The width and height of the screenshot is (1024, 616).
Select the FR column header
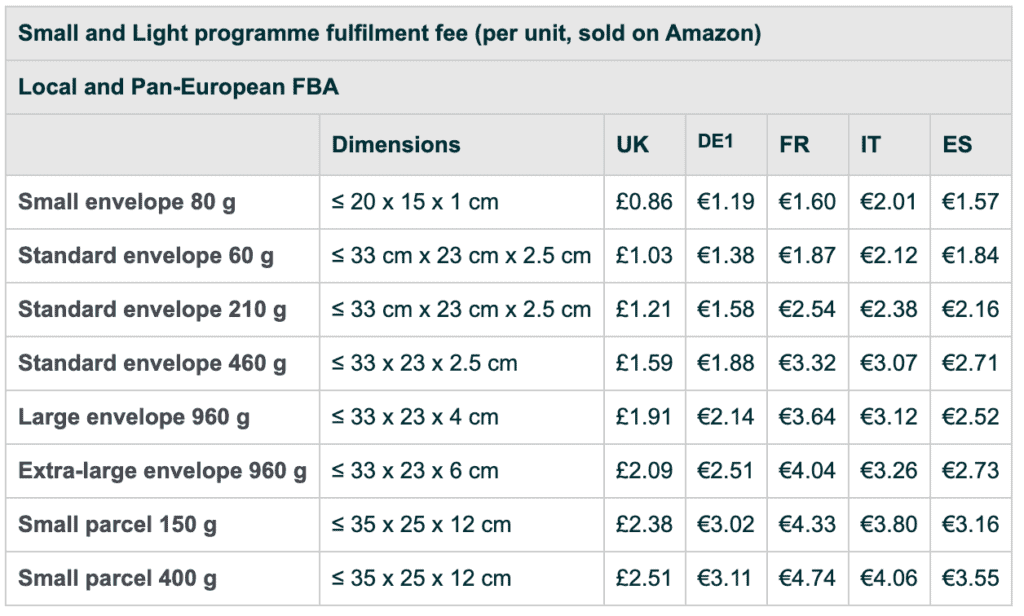tap(794, 144)
